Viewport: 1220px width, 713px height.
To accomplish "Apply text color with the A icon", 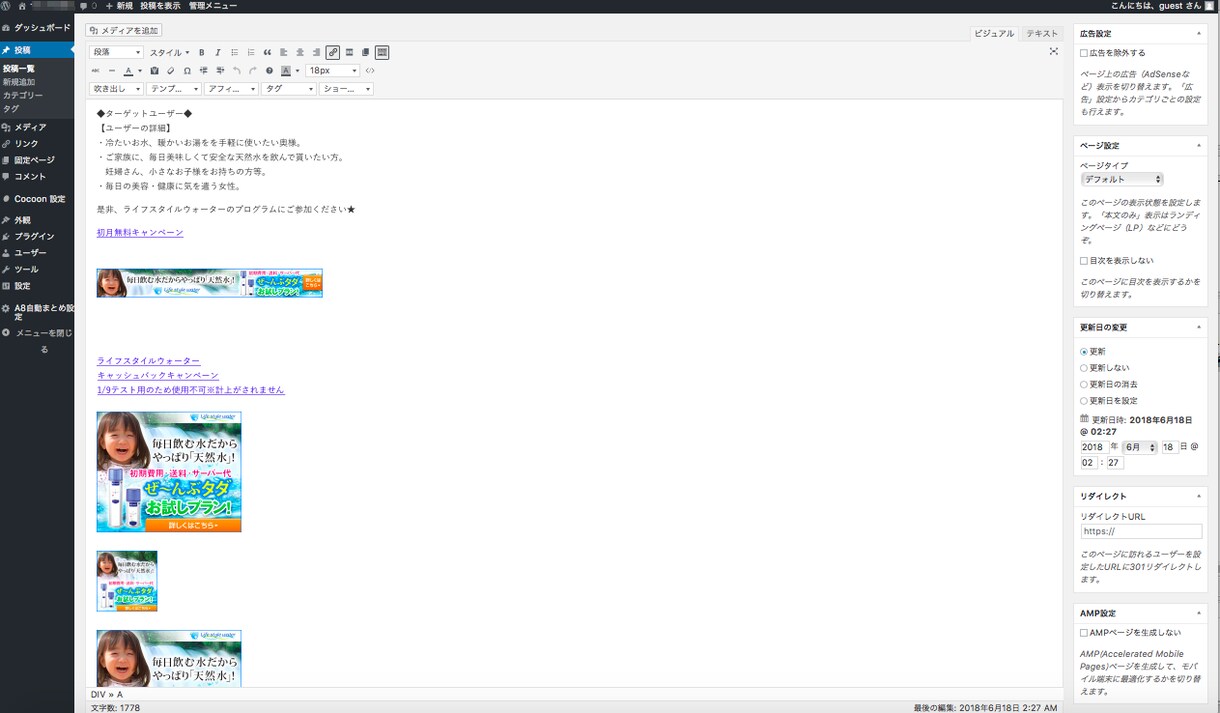I will coord(128,71).
